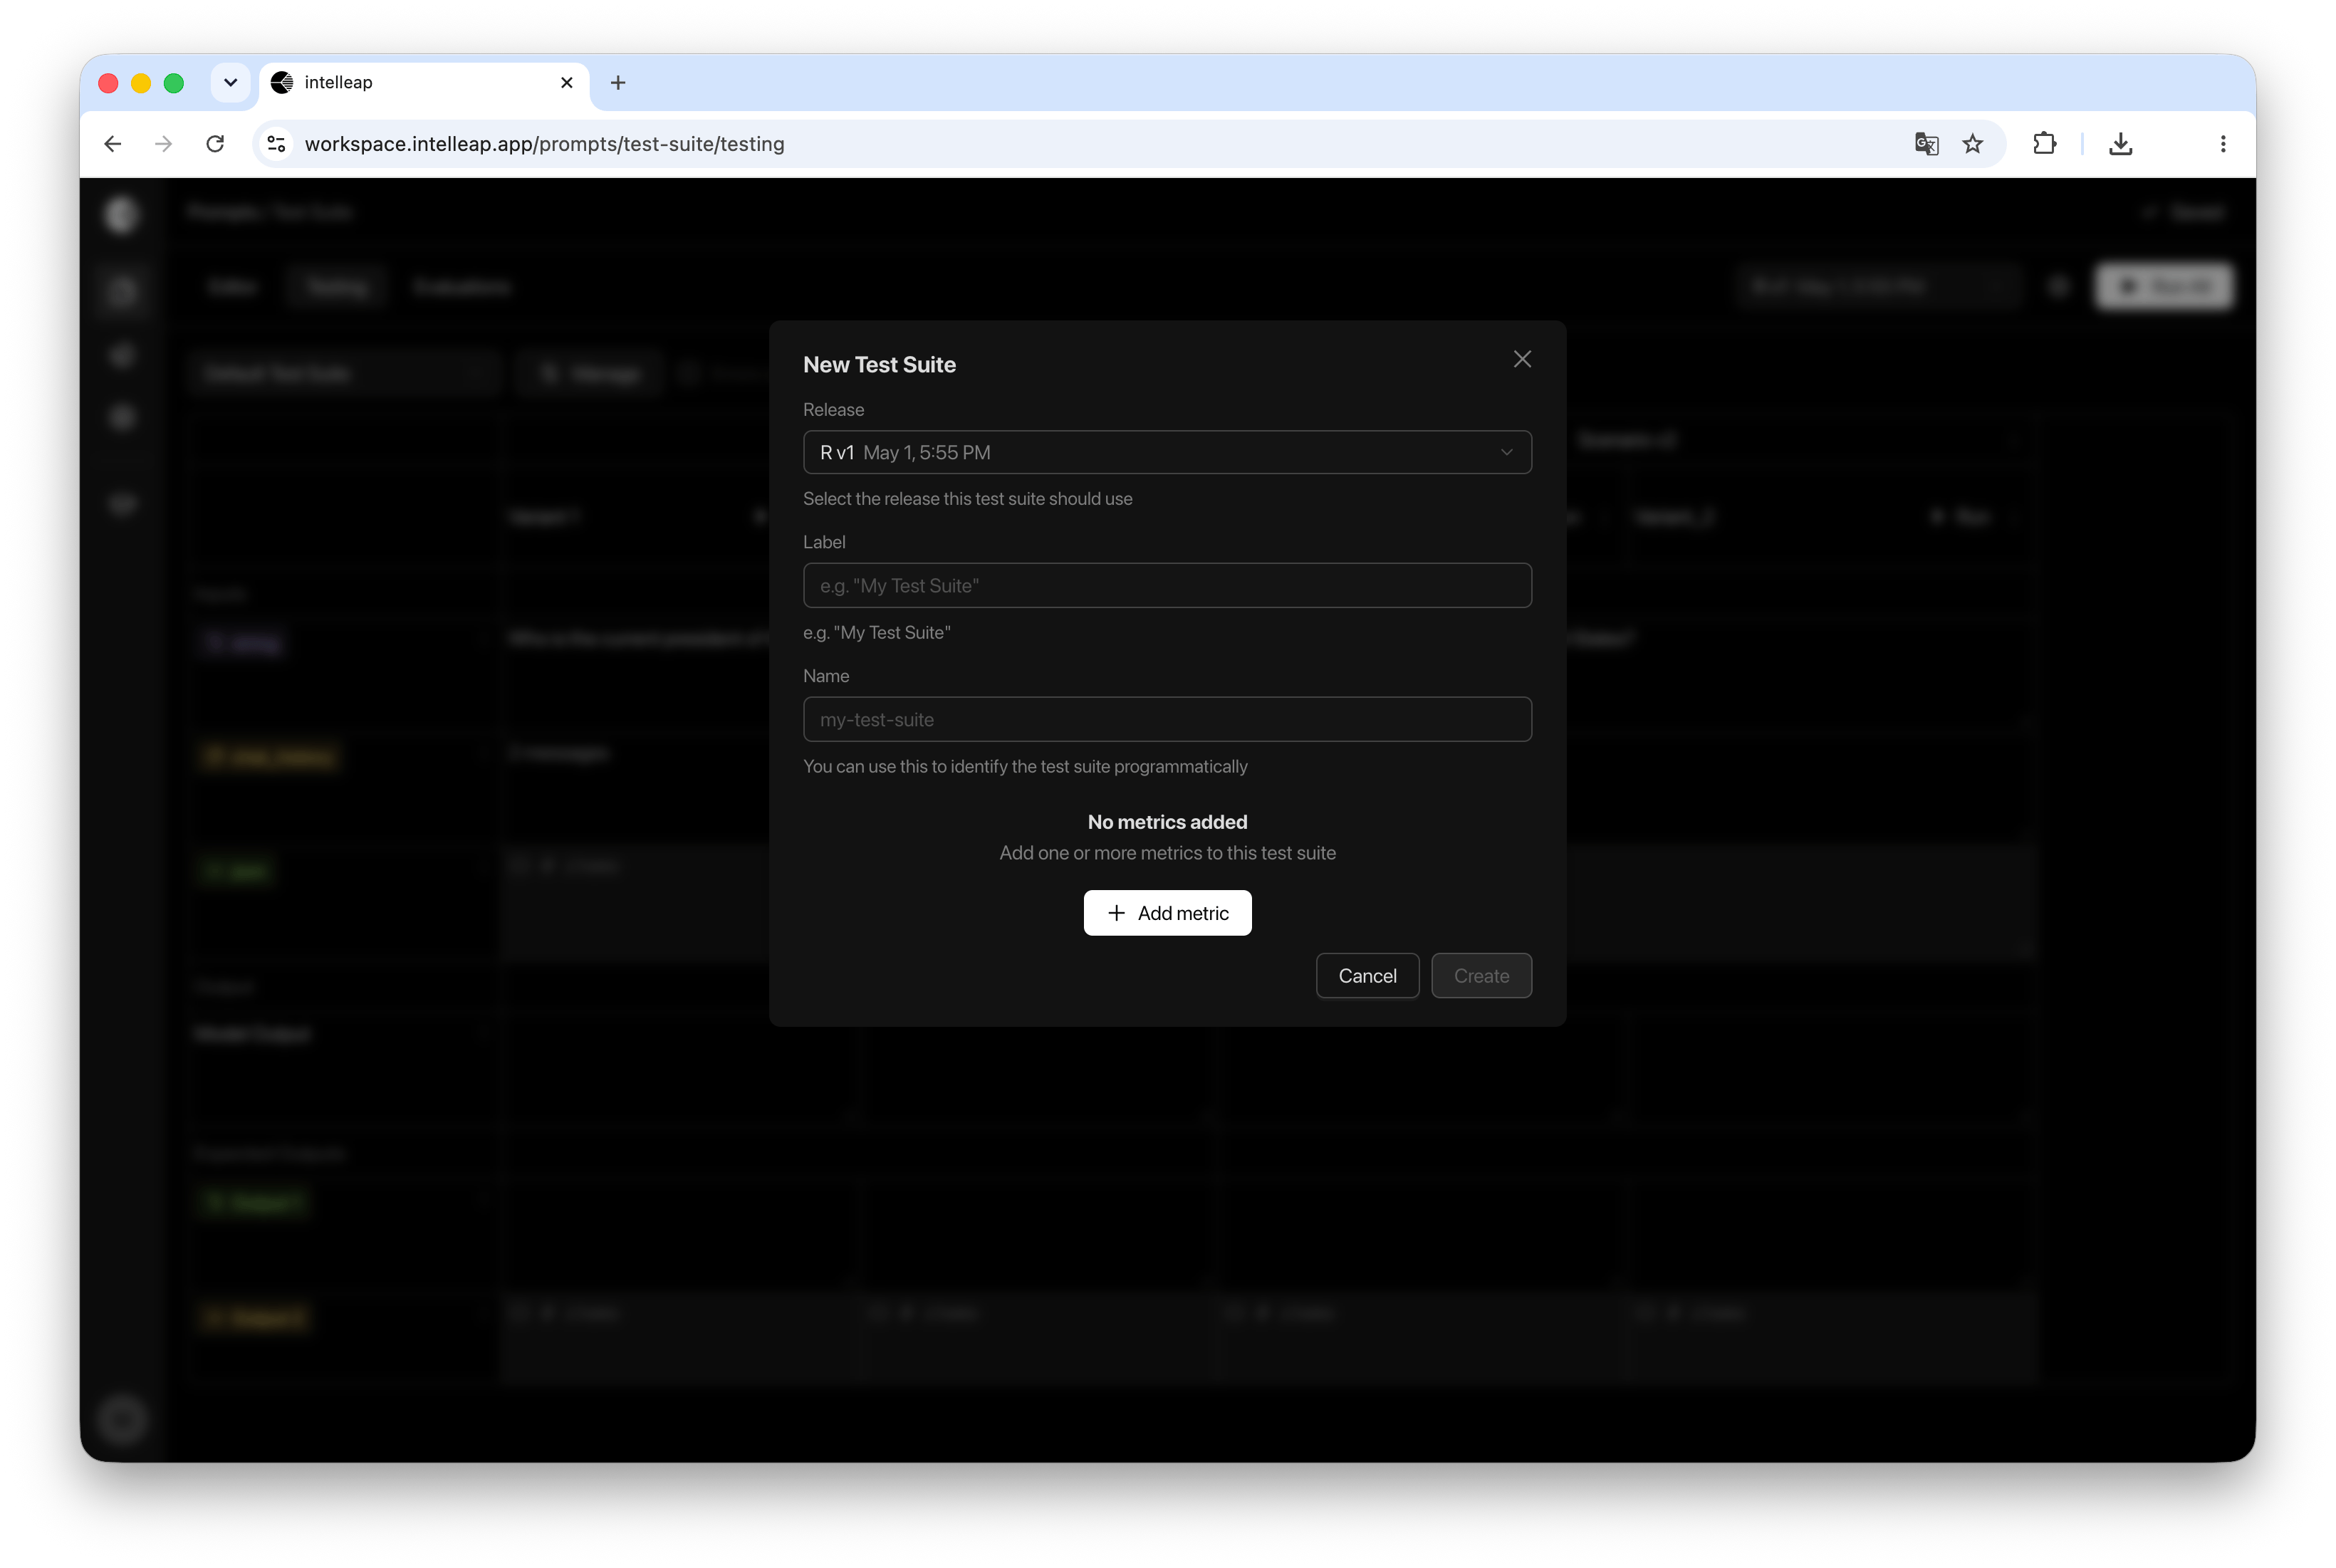The width and height of the screenshot is (2336, 1568).
Task: Close the New Test Suite dialog
Action: pyautogui.click(x=1522, y=359)
